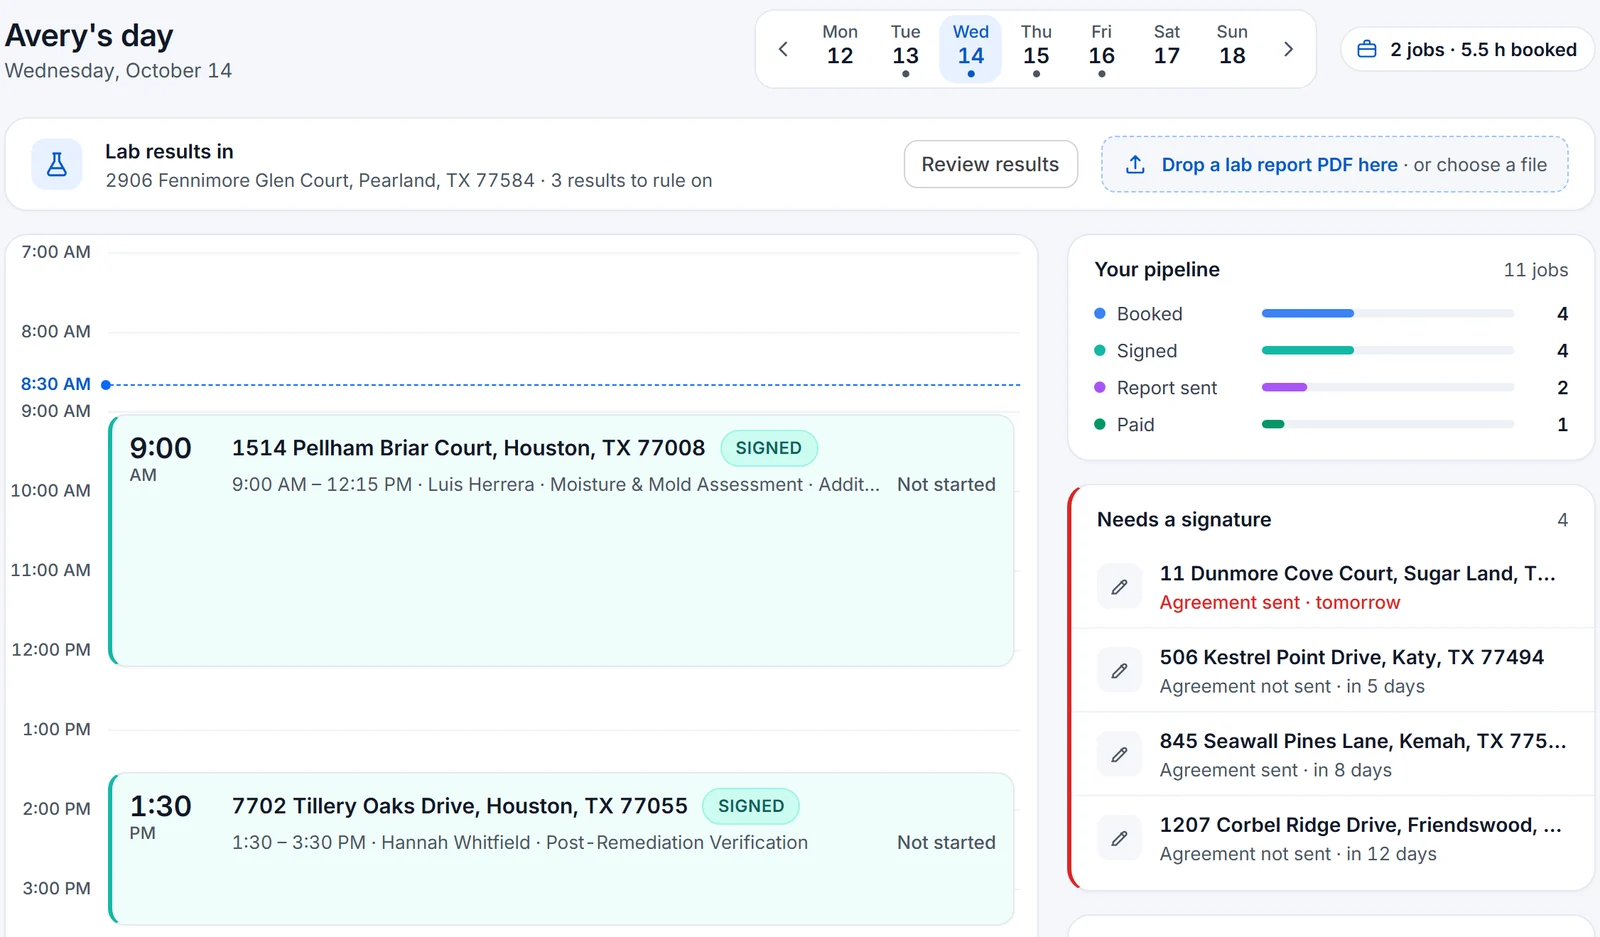Viewport: 1600px width, 937px height.
Task: Click the Review results button
Action: (990, 164)
